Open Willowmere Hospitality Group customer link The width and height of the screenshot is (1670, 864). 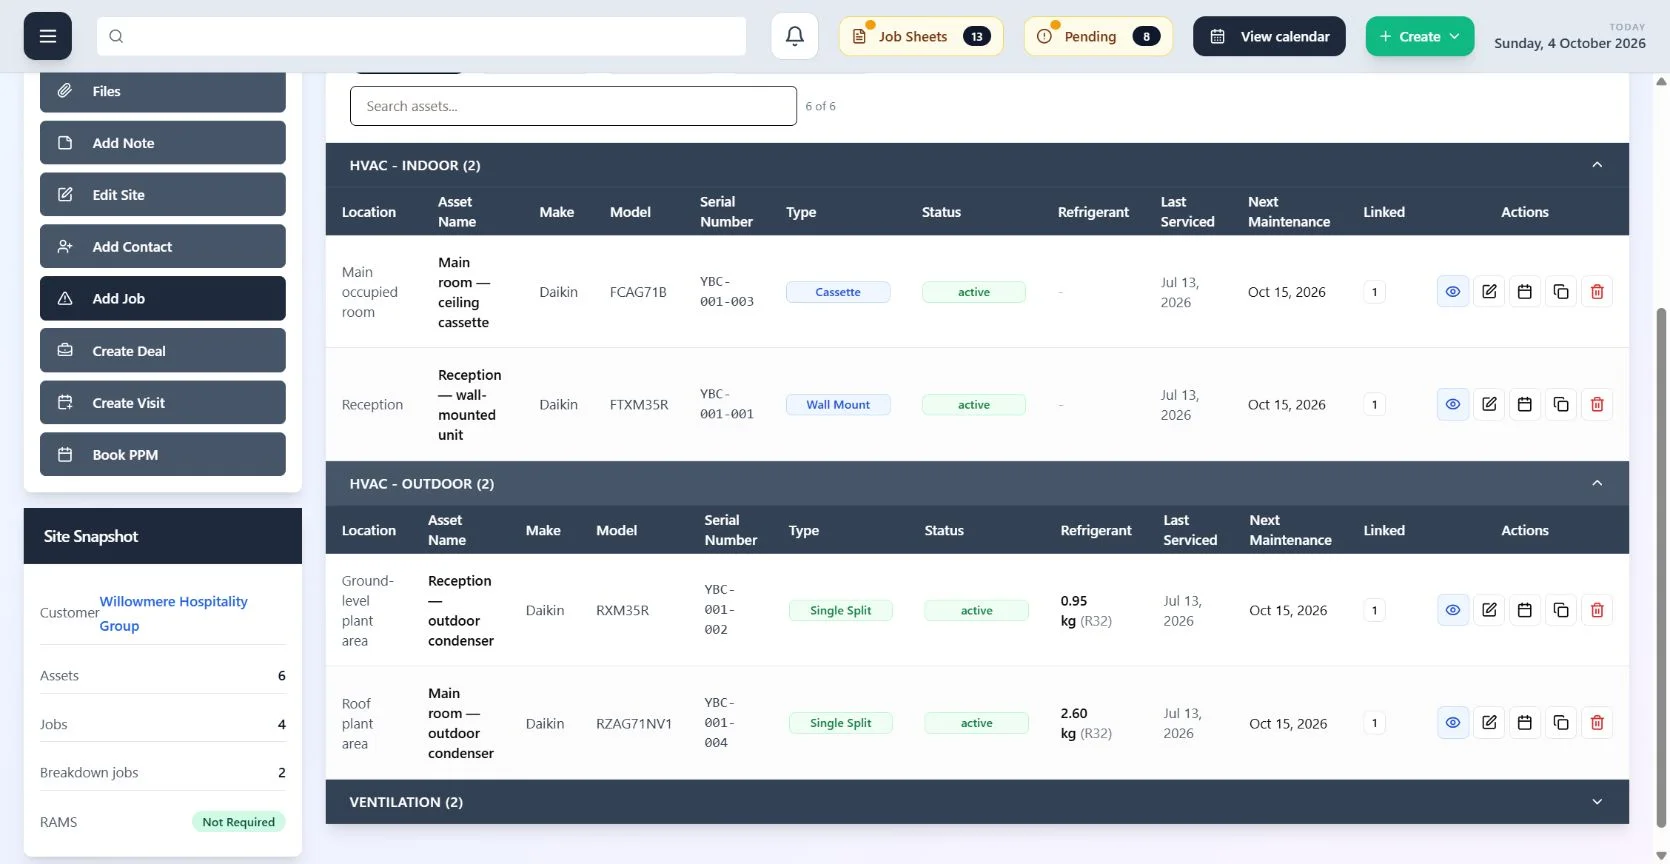[x=174, y=613]
